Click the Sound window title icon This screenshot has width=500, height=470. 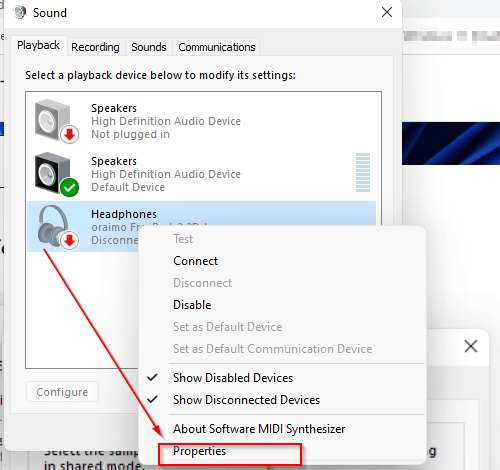click(20, 13)
